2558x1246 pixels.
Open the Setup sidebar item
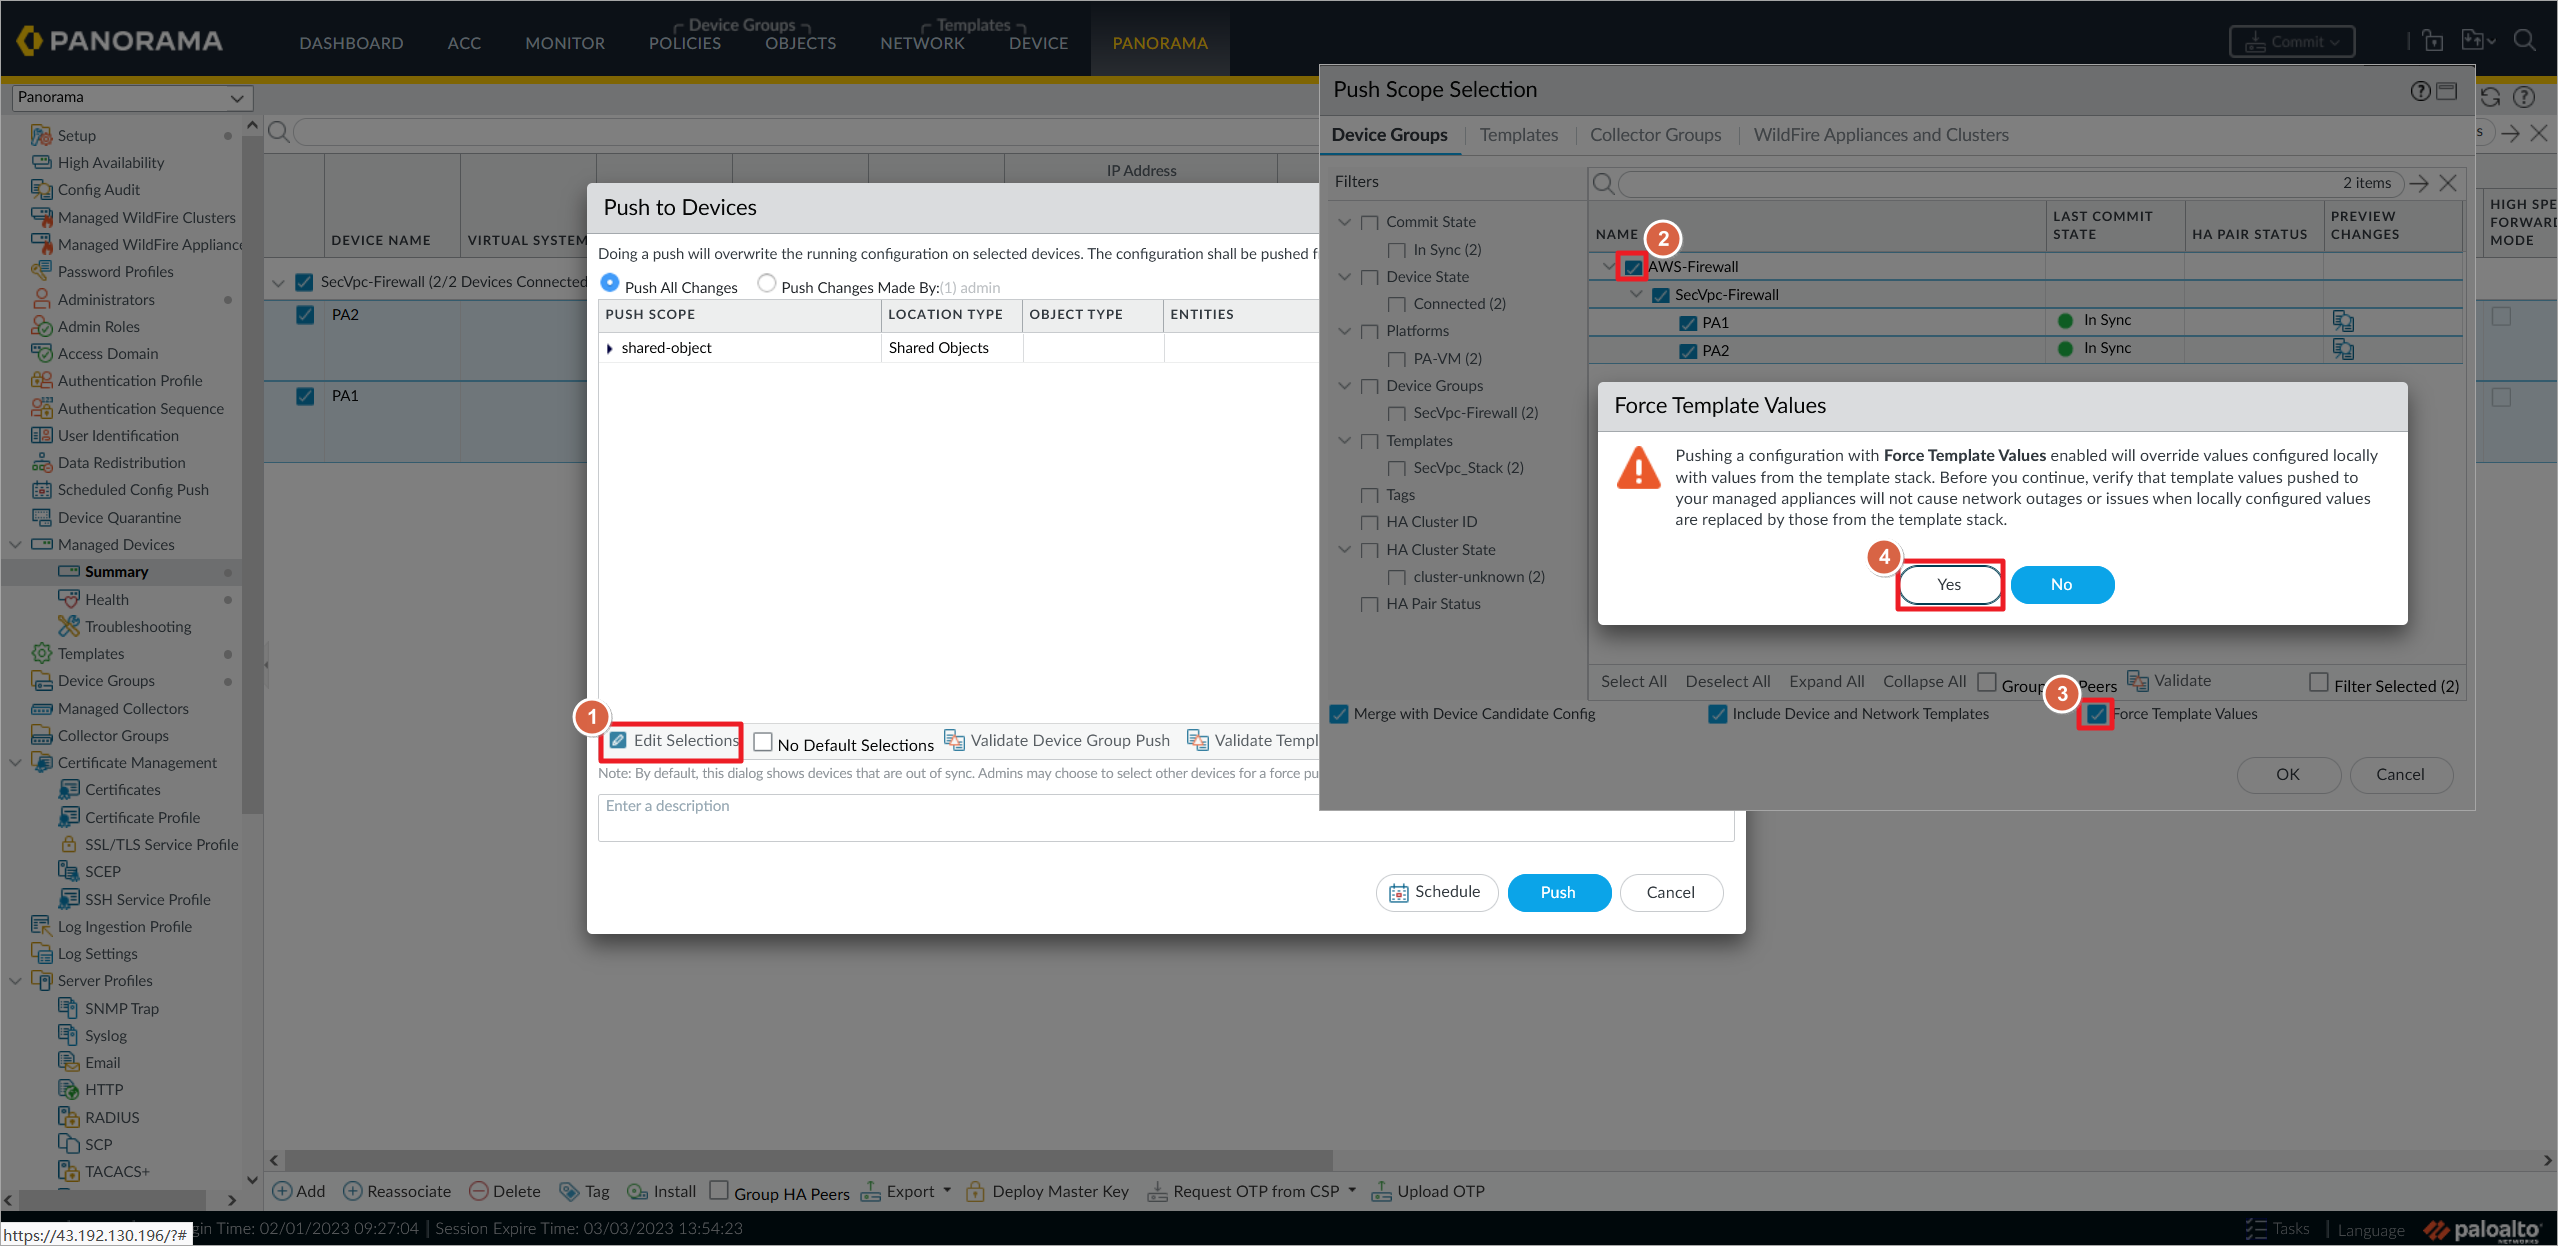coord(76,135)
